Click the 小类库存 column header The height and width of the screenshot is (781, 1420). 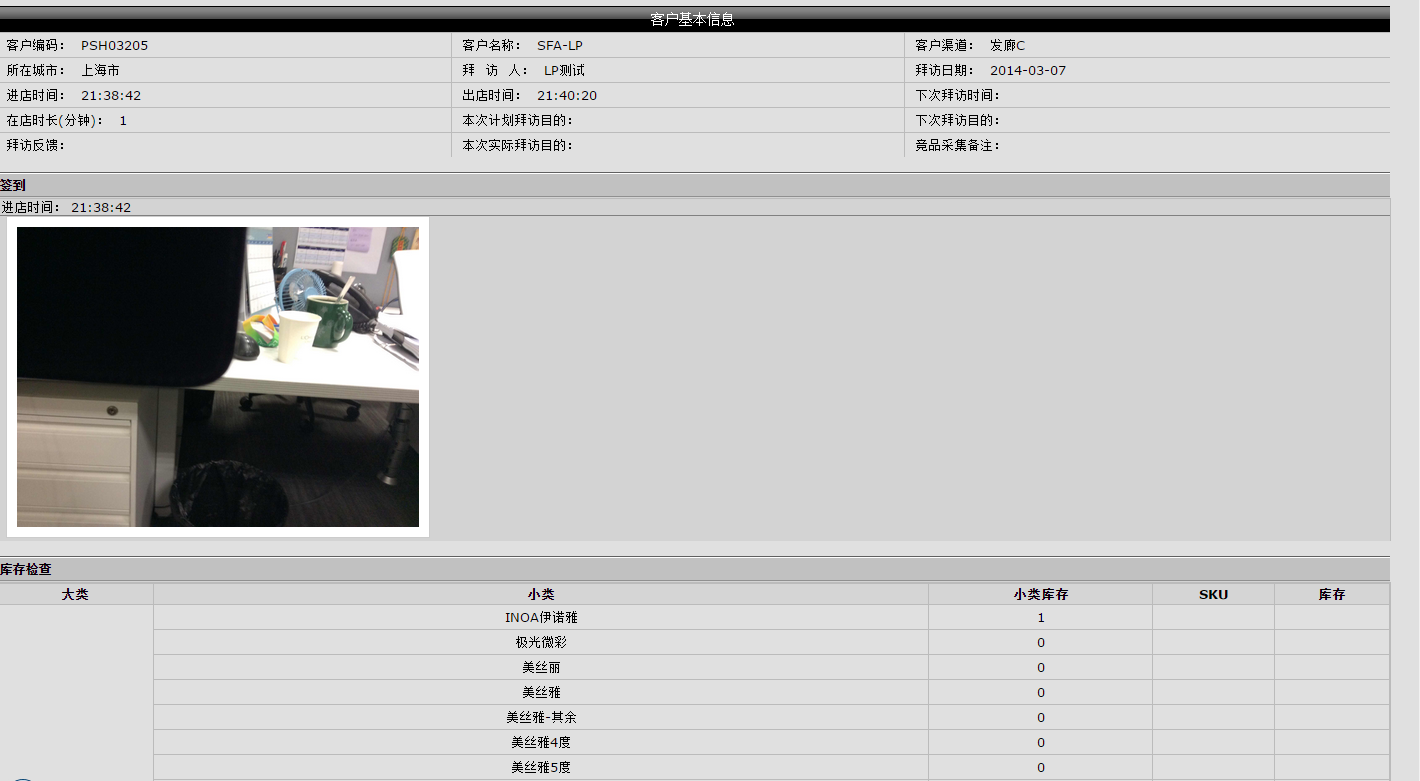tap(1040, 594)
